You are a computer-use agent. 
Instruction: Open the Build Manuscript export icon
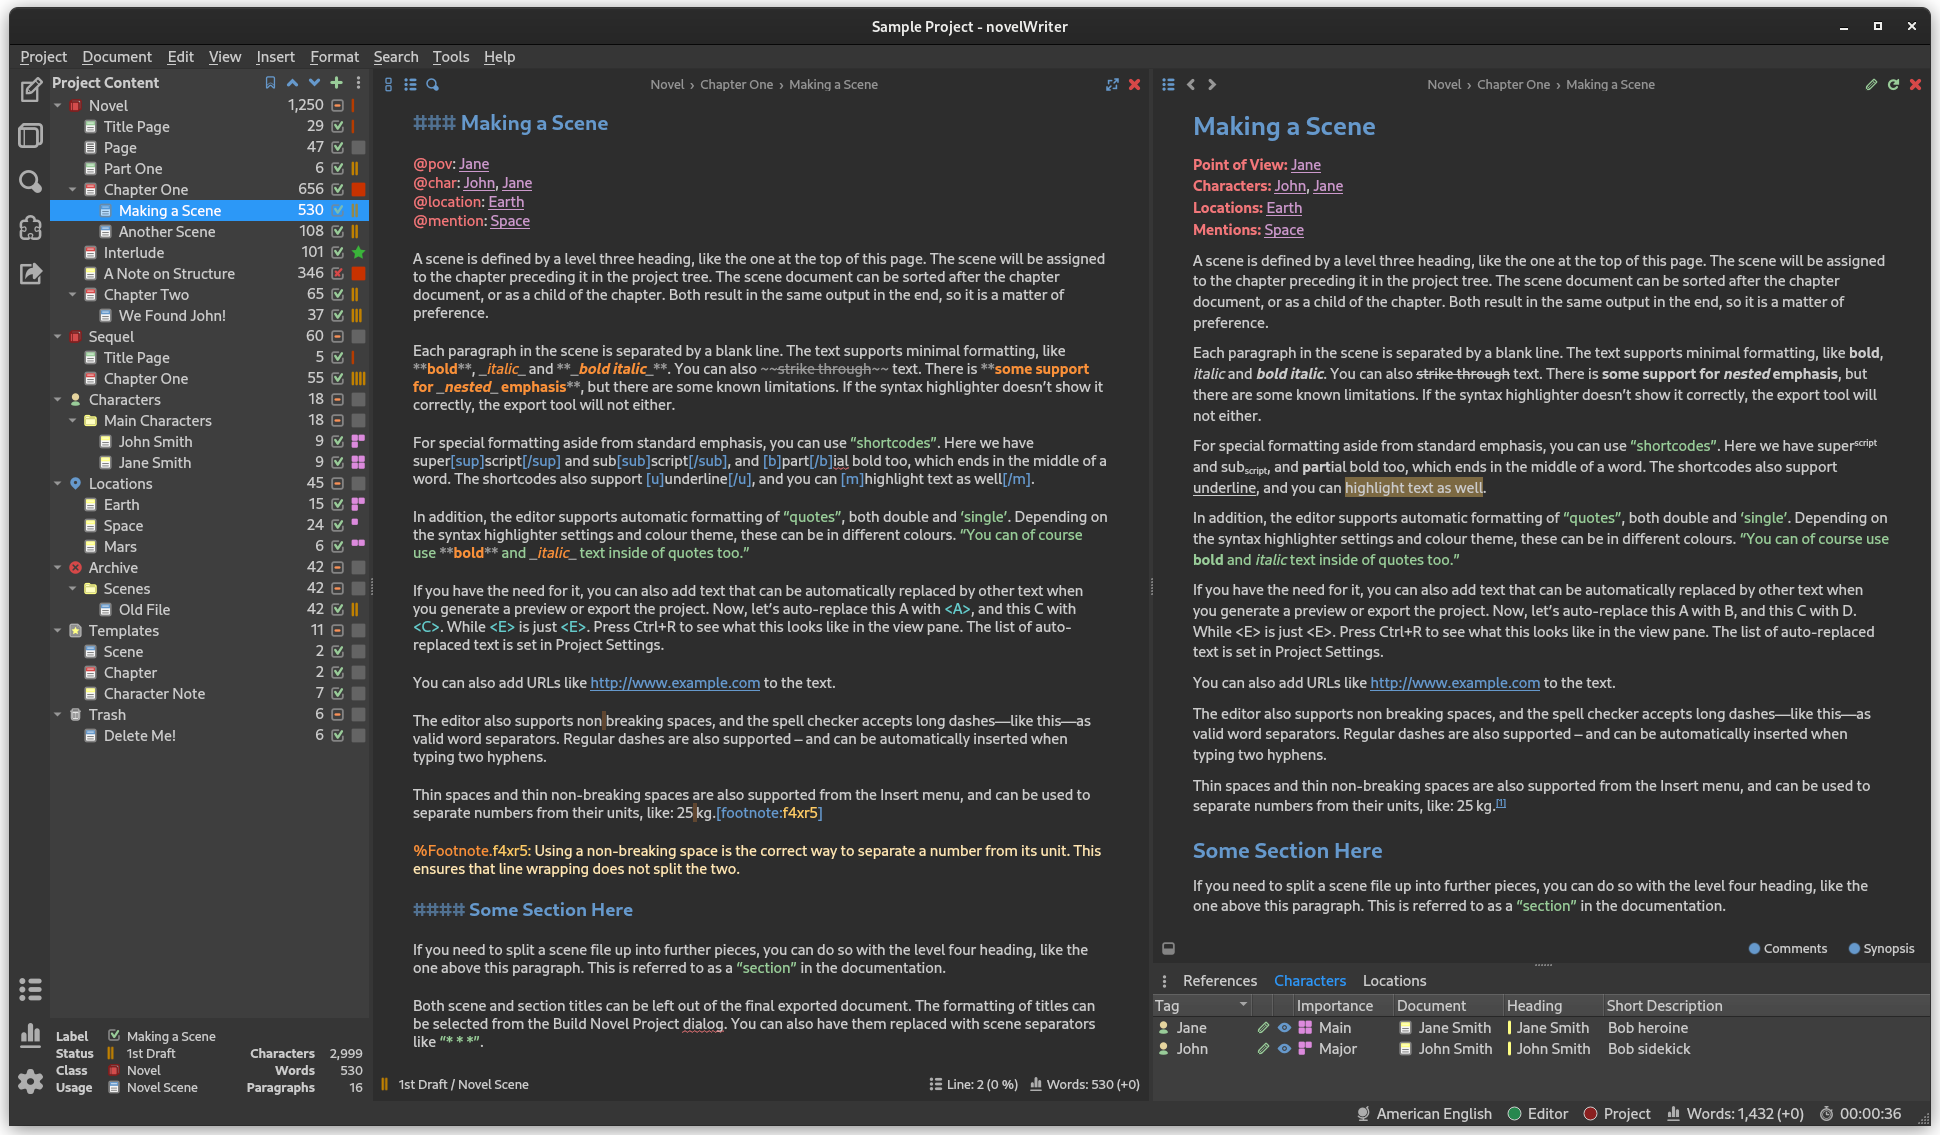pyautogui.click(x=31, y=273)
